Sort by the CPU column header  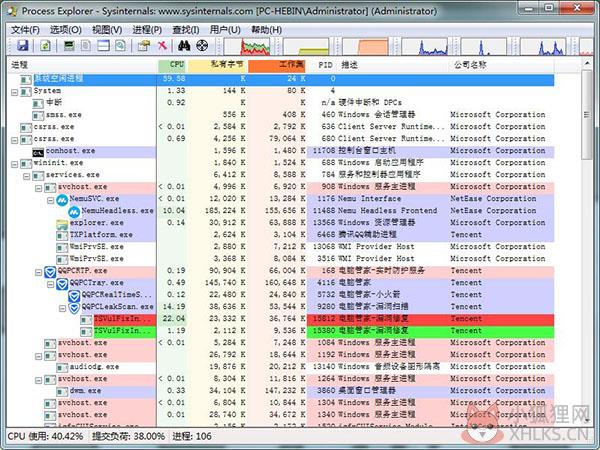click(172, 65)
